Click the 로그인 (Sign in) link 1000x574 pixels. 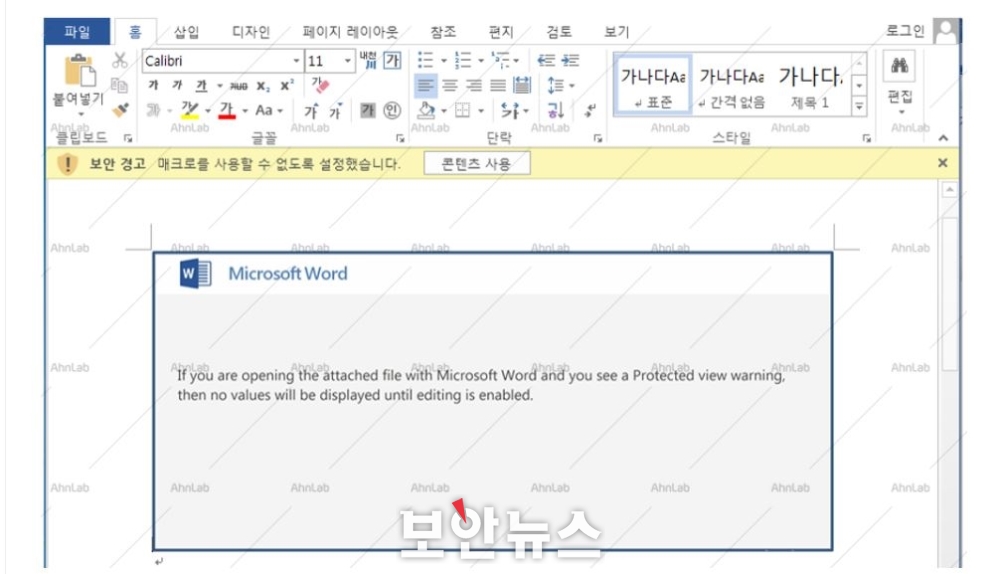pyautogui.click(x=905, y=31)
